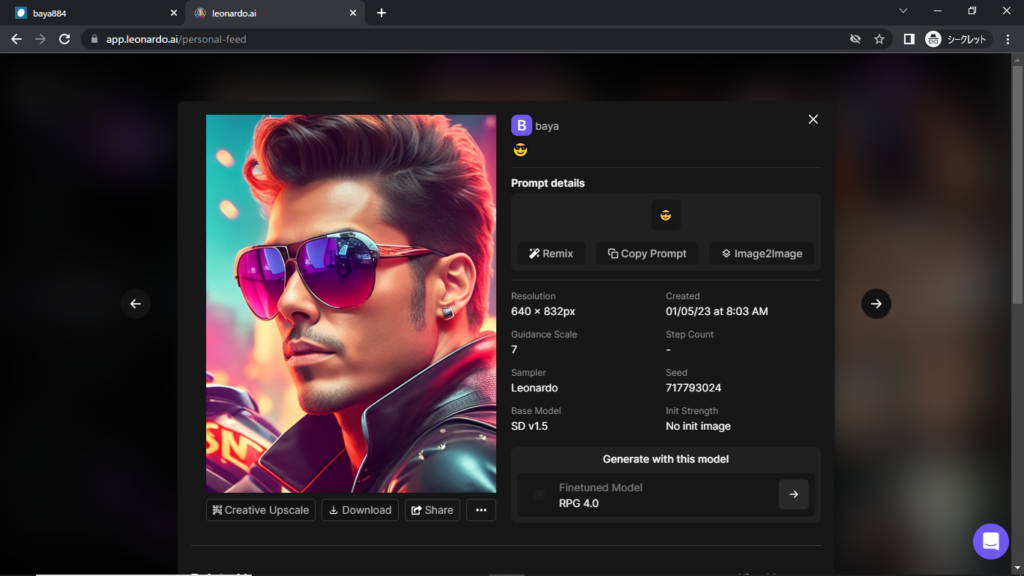Open the chat support bubble
Viewport: 1024px width, 576px height.
click(990, 541)
